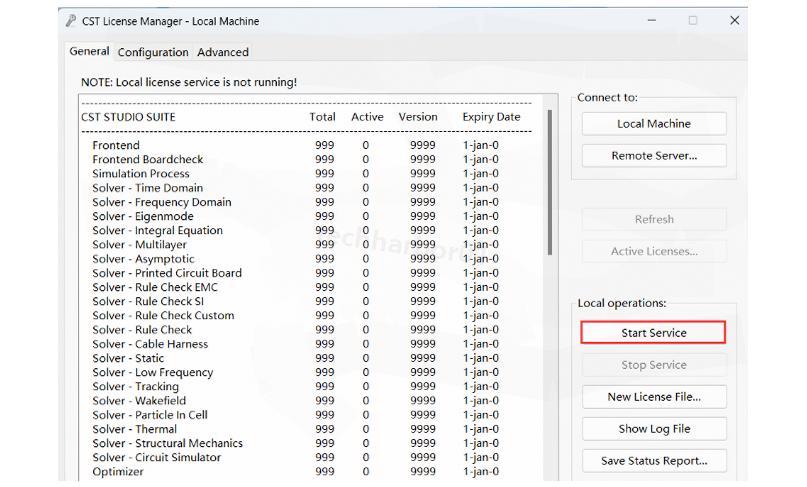Click Show Log File
807x487 pixels.
pyautogui.click(x=653, y=429)
